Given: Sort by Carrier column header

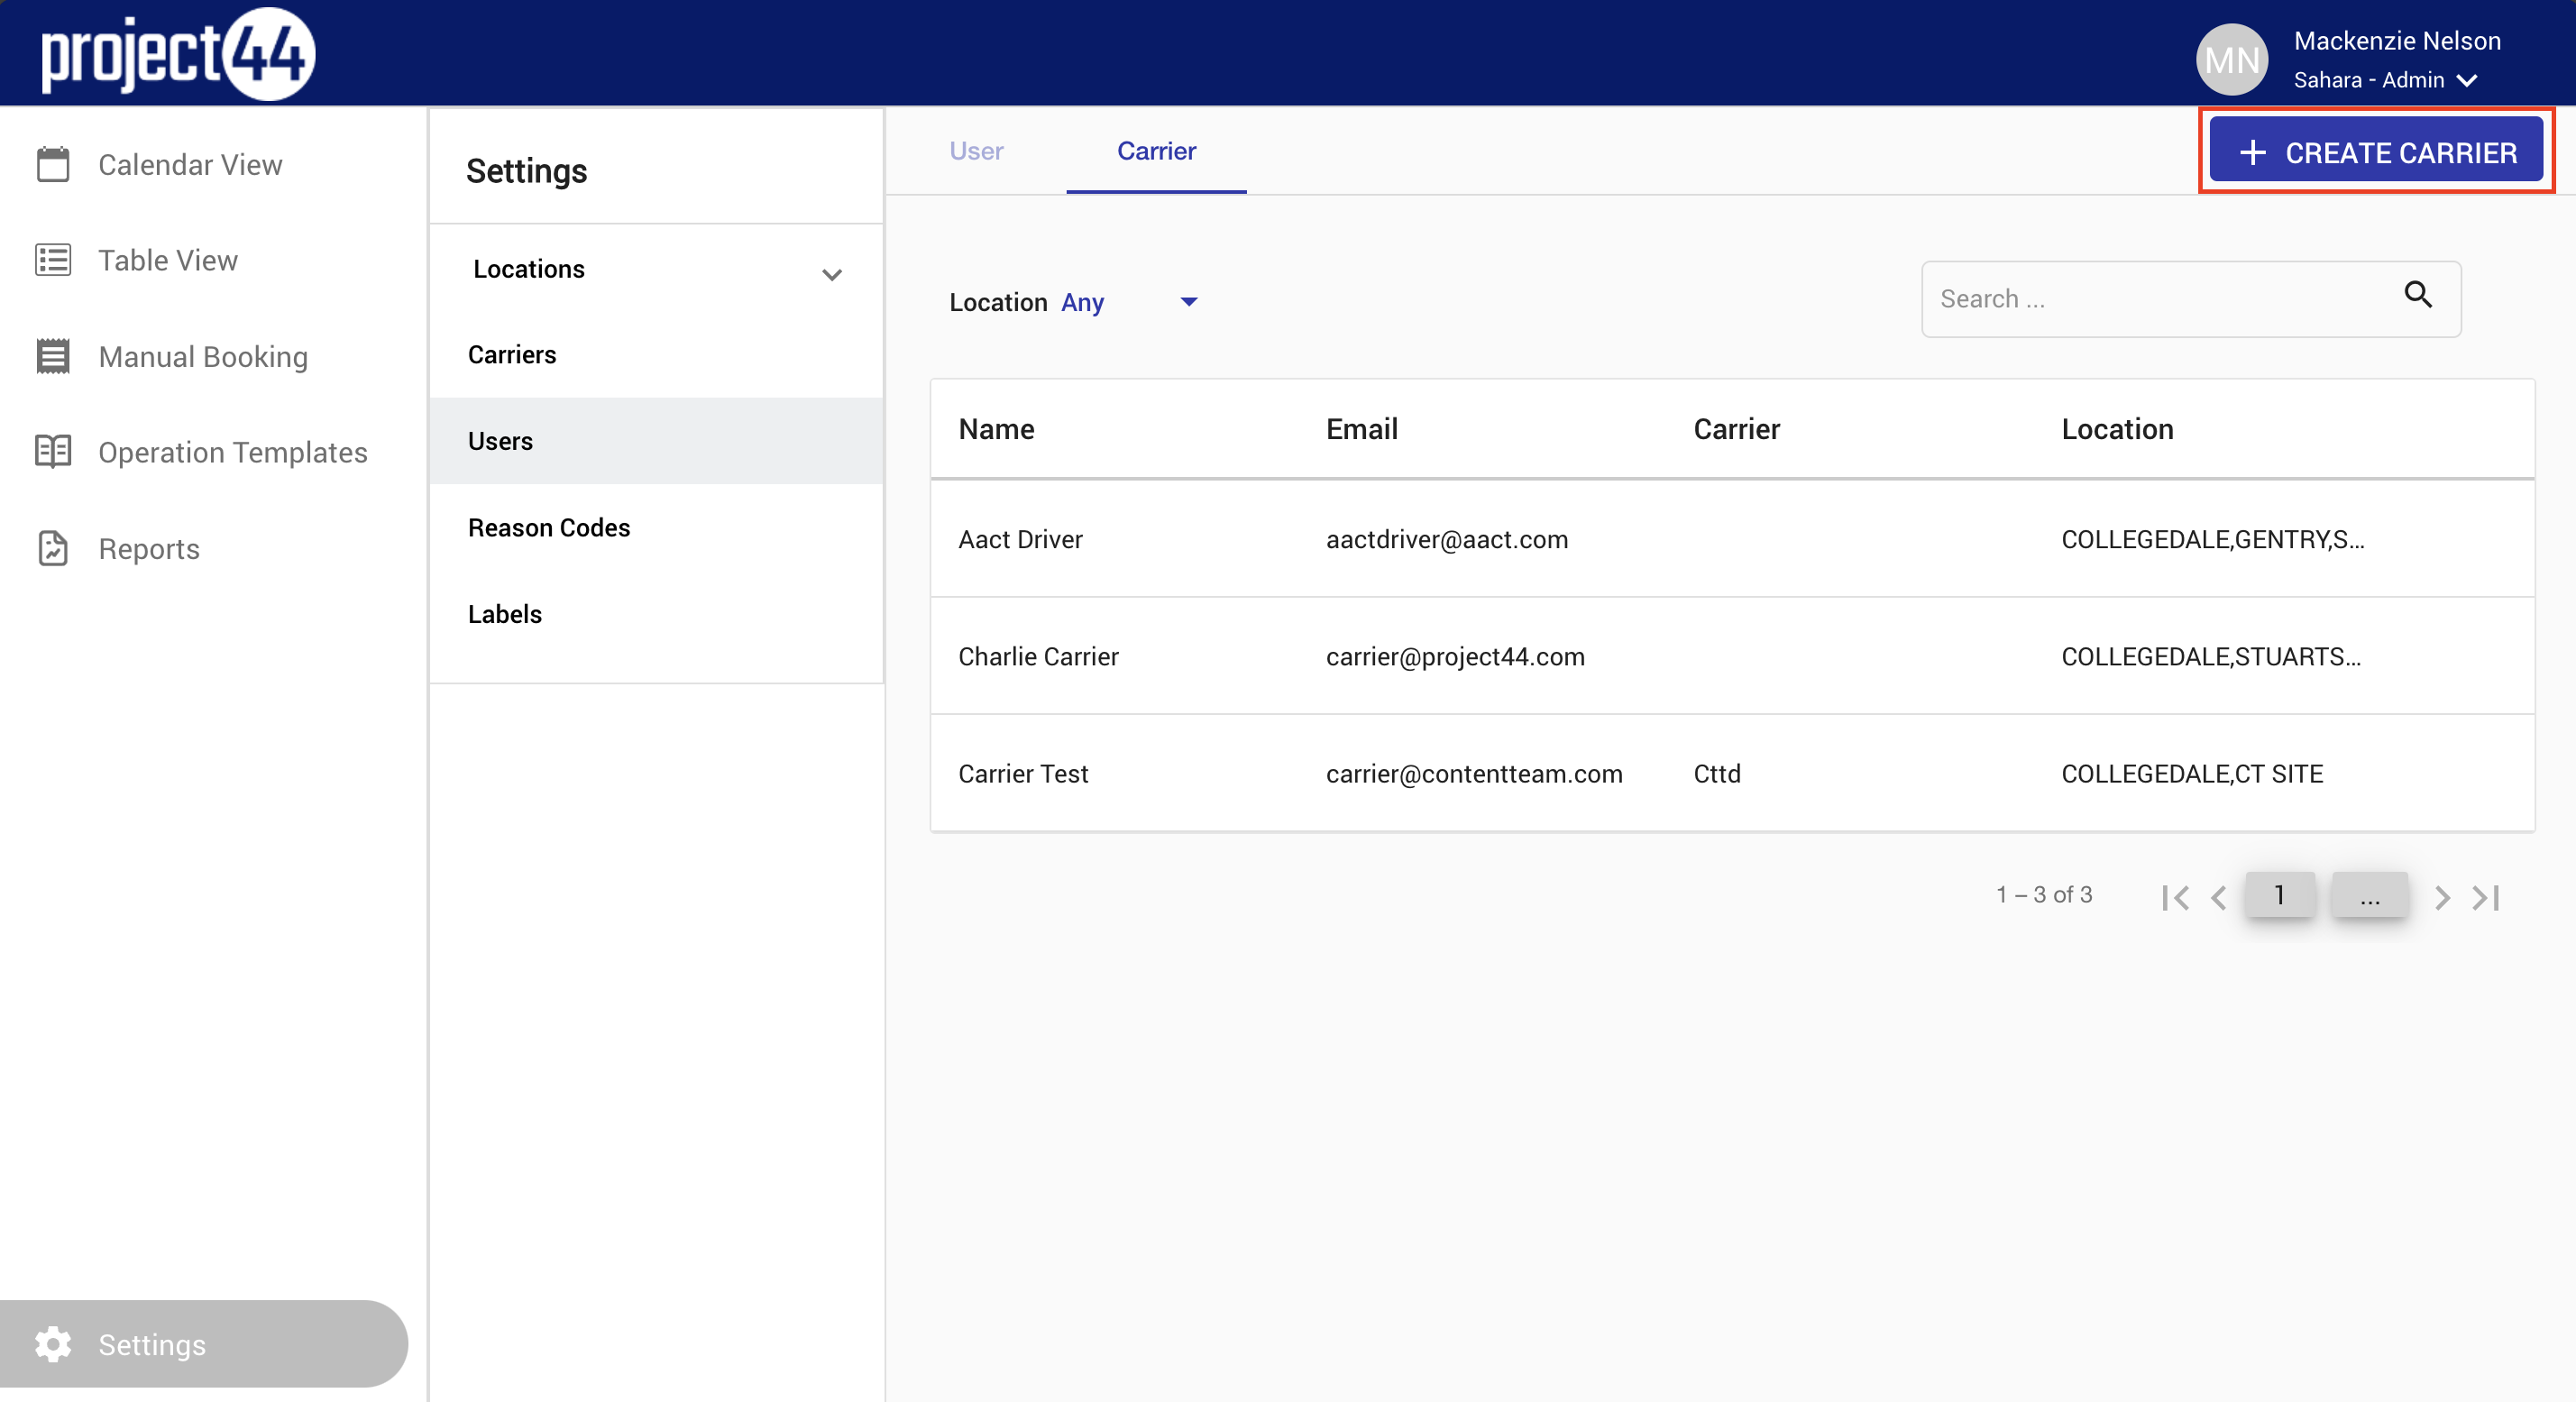Looking at the screenshot, I should click(x=1736, y=429).
